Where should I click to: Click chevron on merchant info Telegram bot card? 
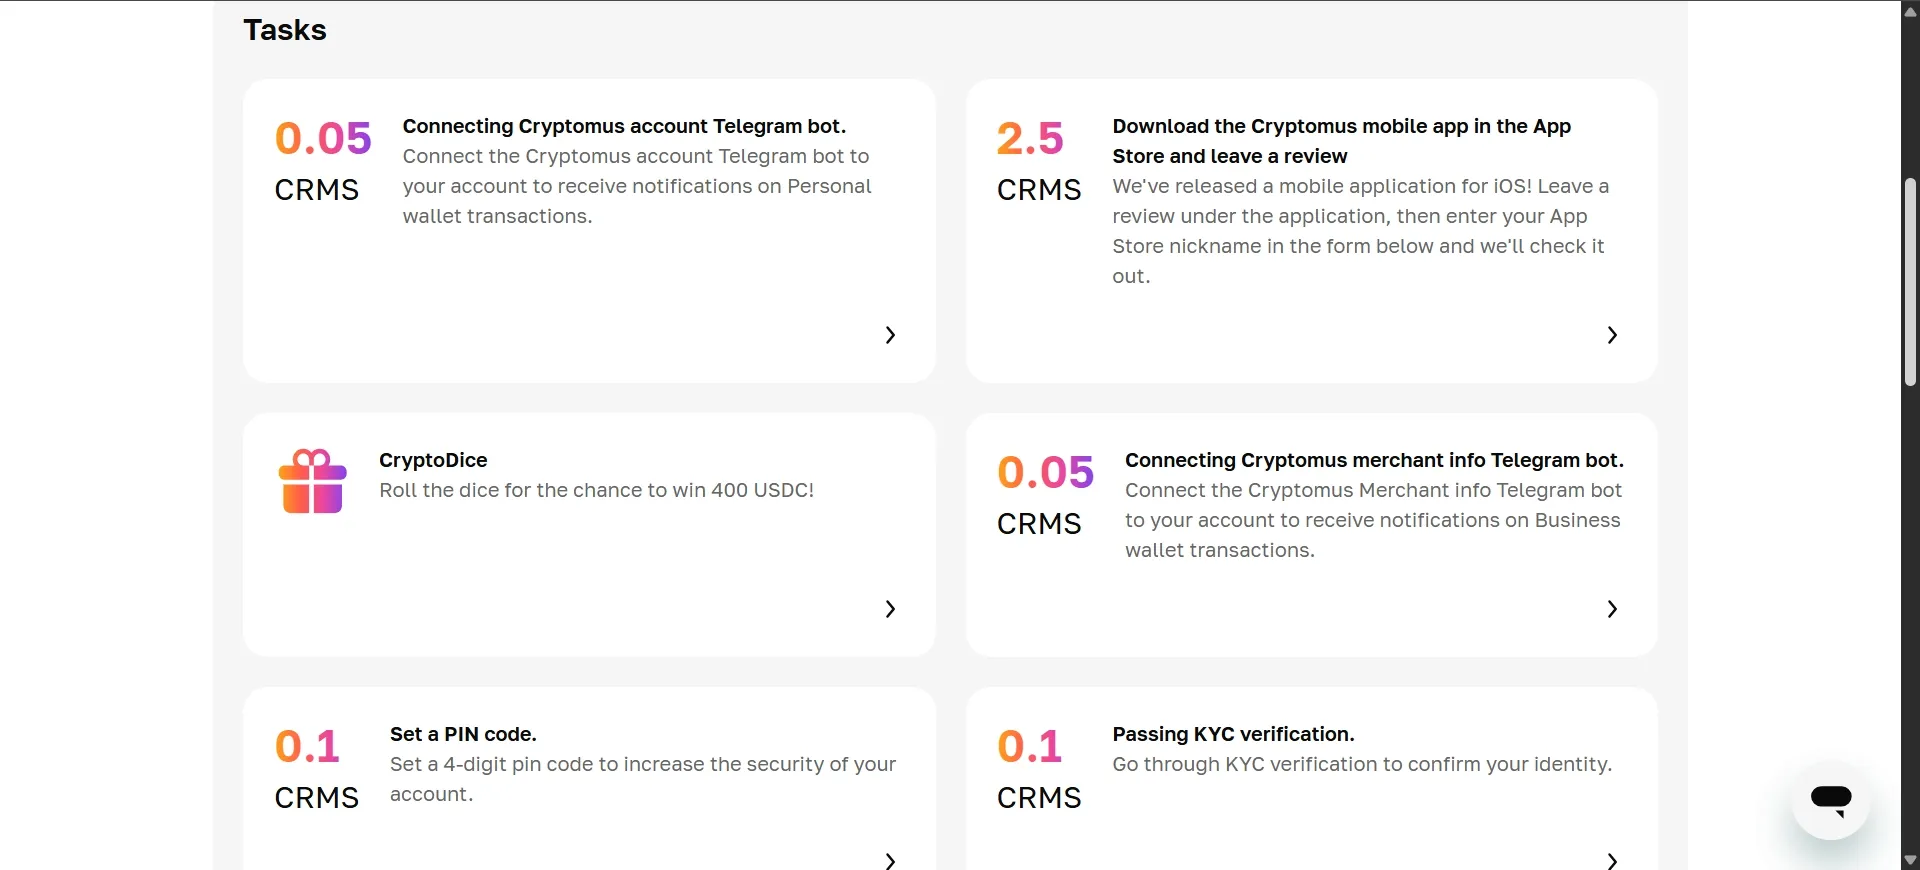[x=1612, y=609]
